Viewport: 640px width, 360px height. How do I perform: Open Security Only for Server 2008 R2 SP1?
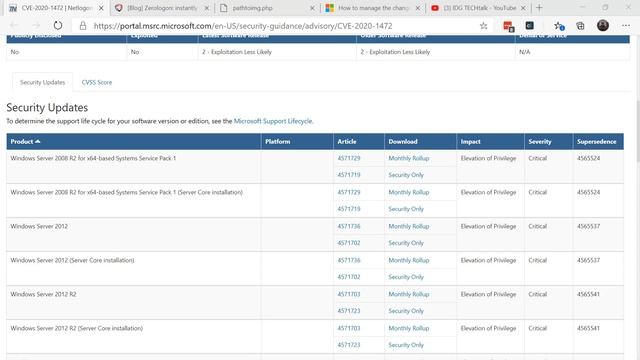click(406, 175)
